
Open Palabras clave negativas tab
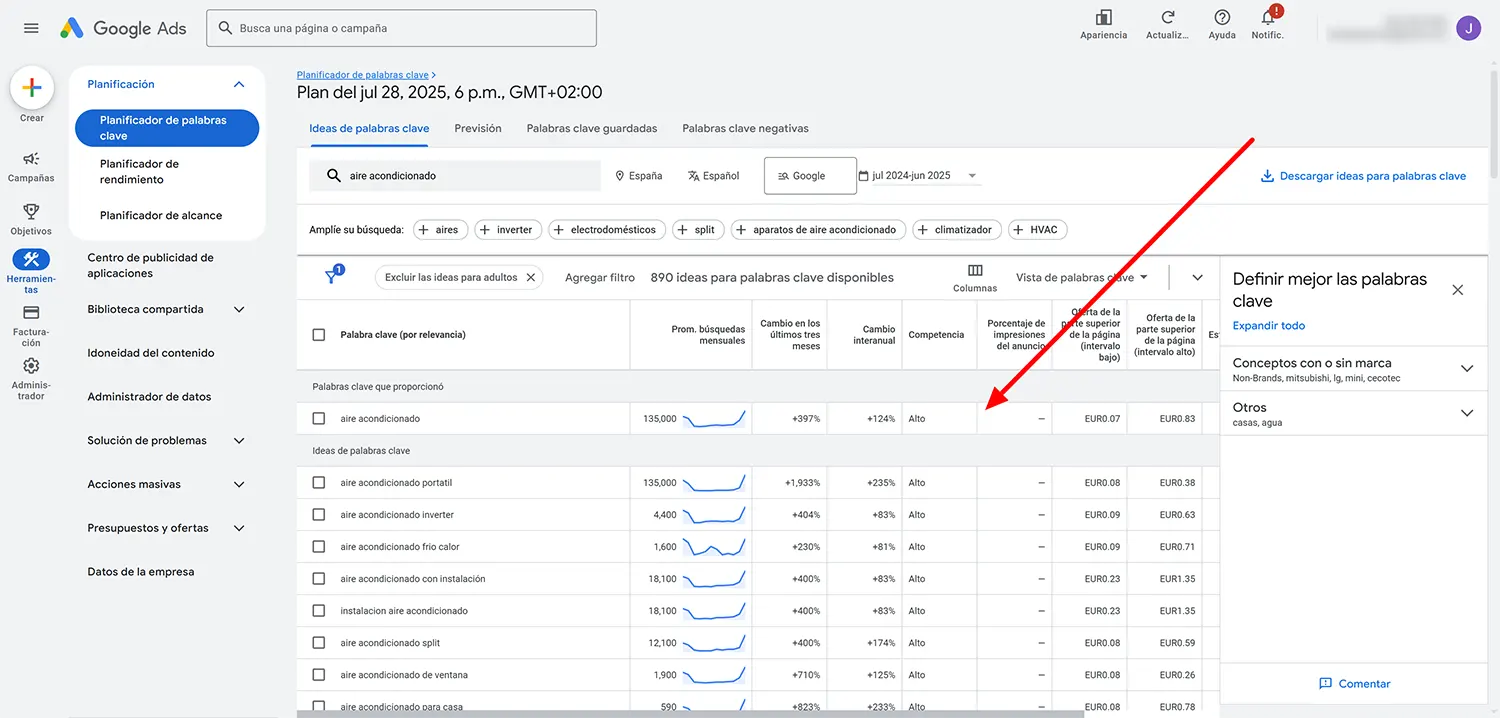[x=745, y=128]
